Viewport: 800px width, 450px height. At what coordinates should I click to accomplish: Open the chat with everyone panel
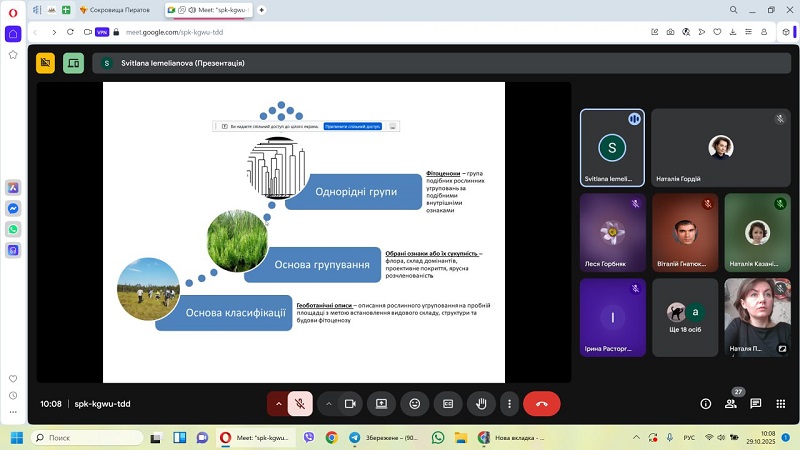pos(756,404)
